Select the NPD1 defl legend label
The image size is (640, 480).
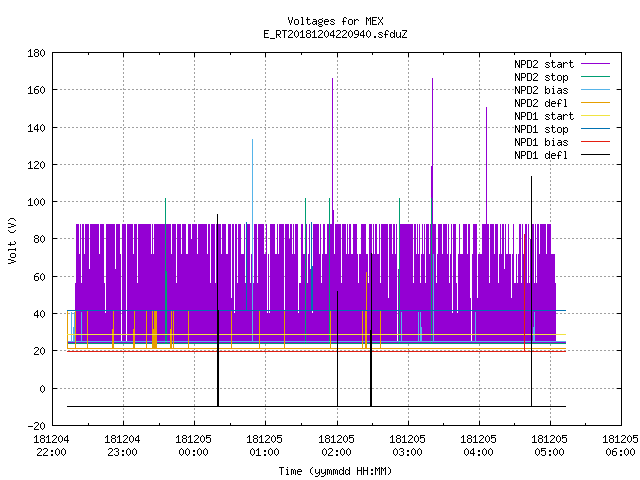click(541, 155)
